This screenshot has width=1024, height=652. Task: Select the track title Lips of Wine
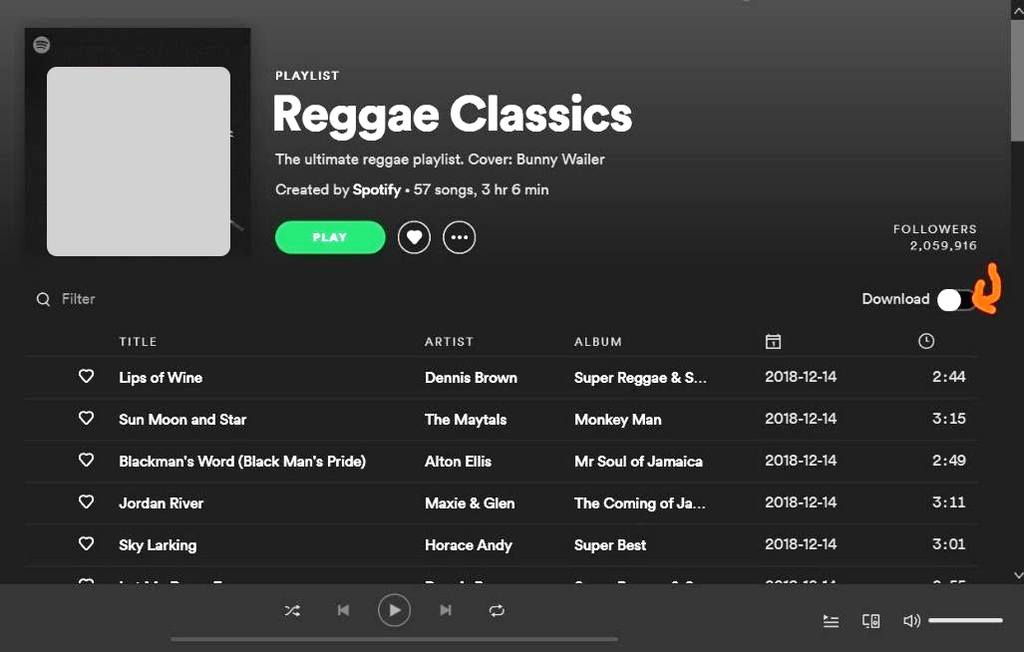pos(161,378)
